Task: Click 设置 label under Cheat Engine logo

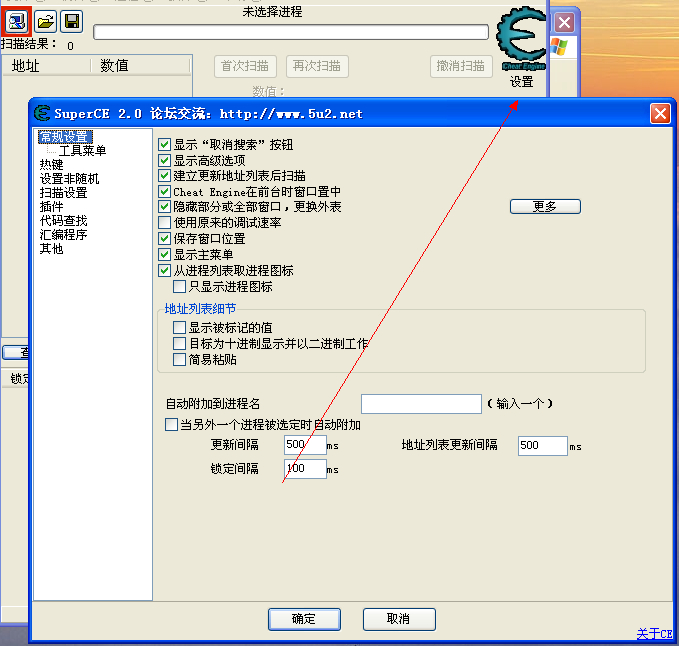Action: click(521, 82)
